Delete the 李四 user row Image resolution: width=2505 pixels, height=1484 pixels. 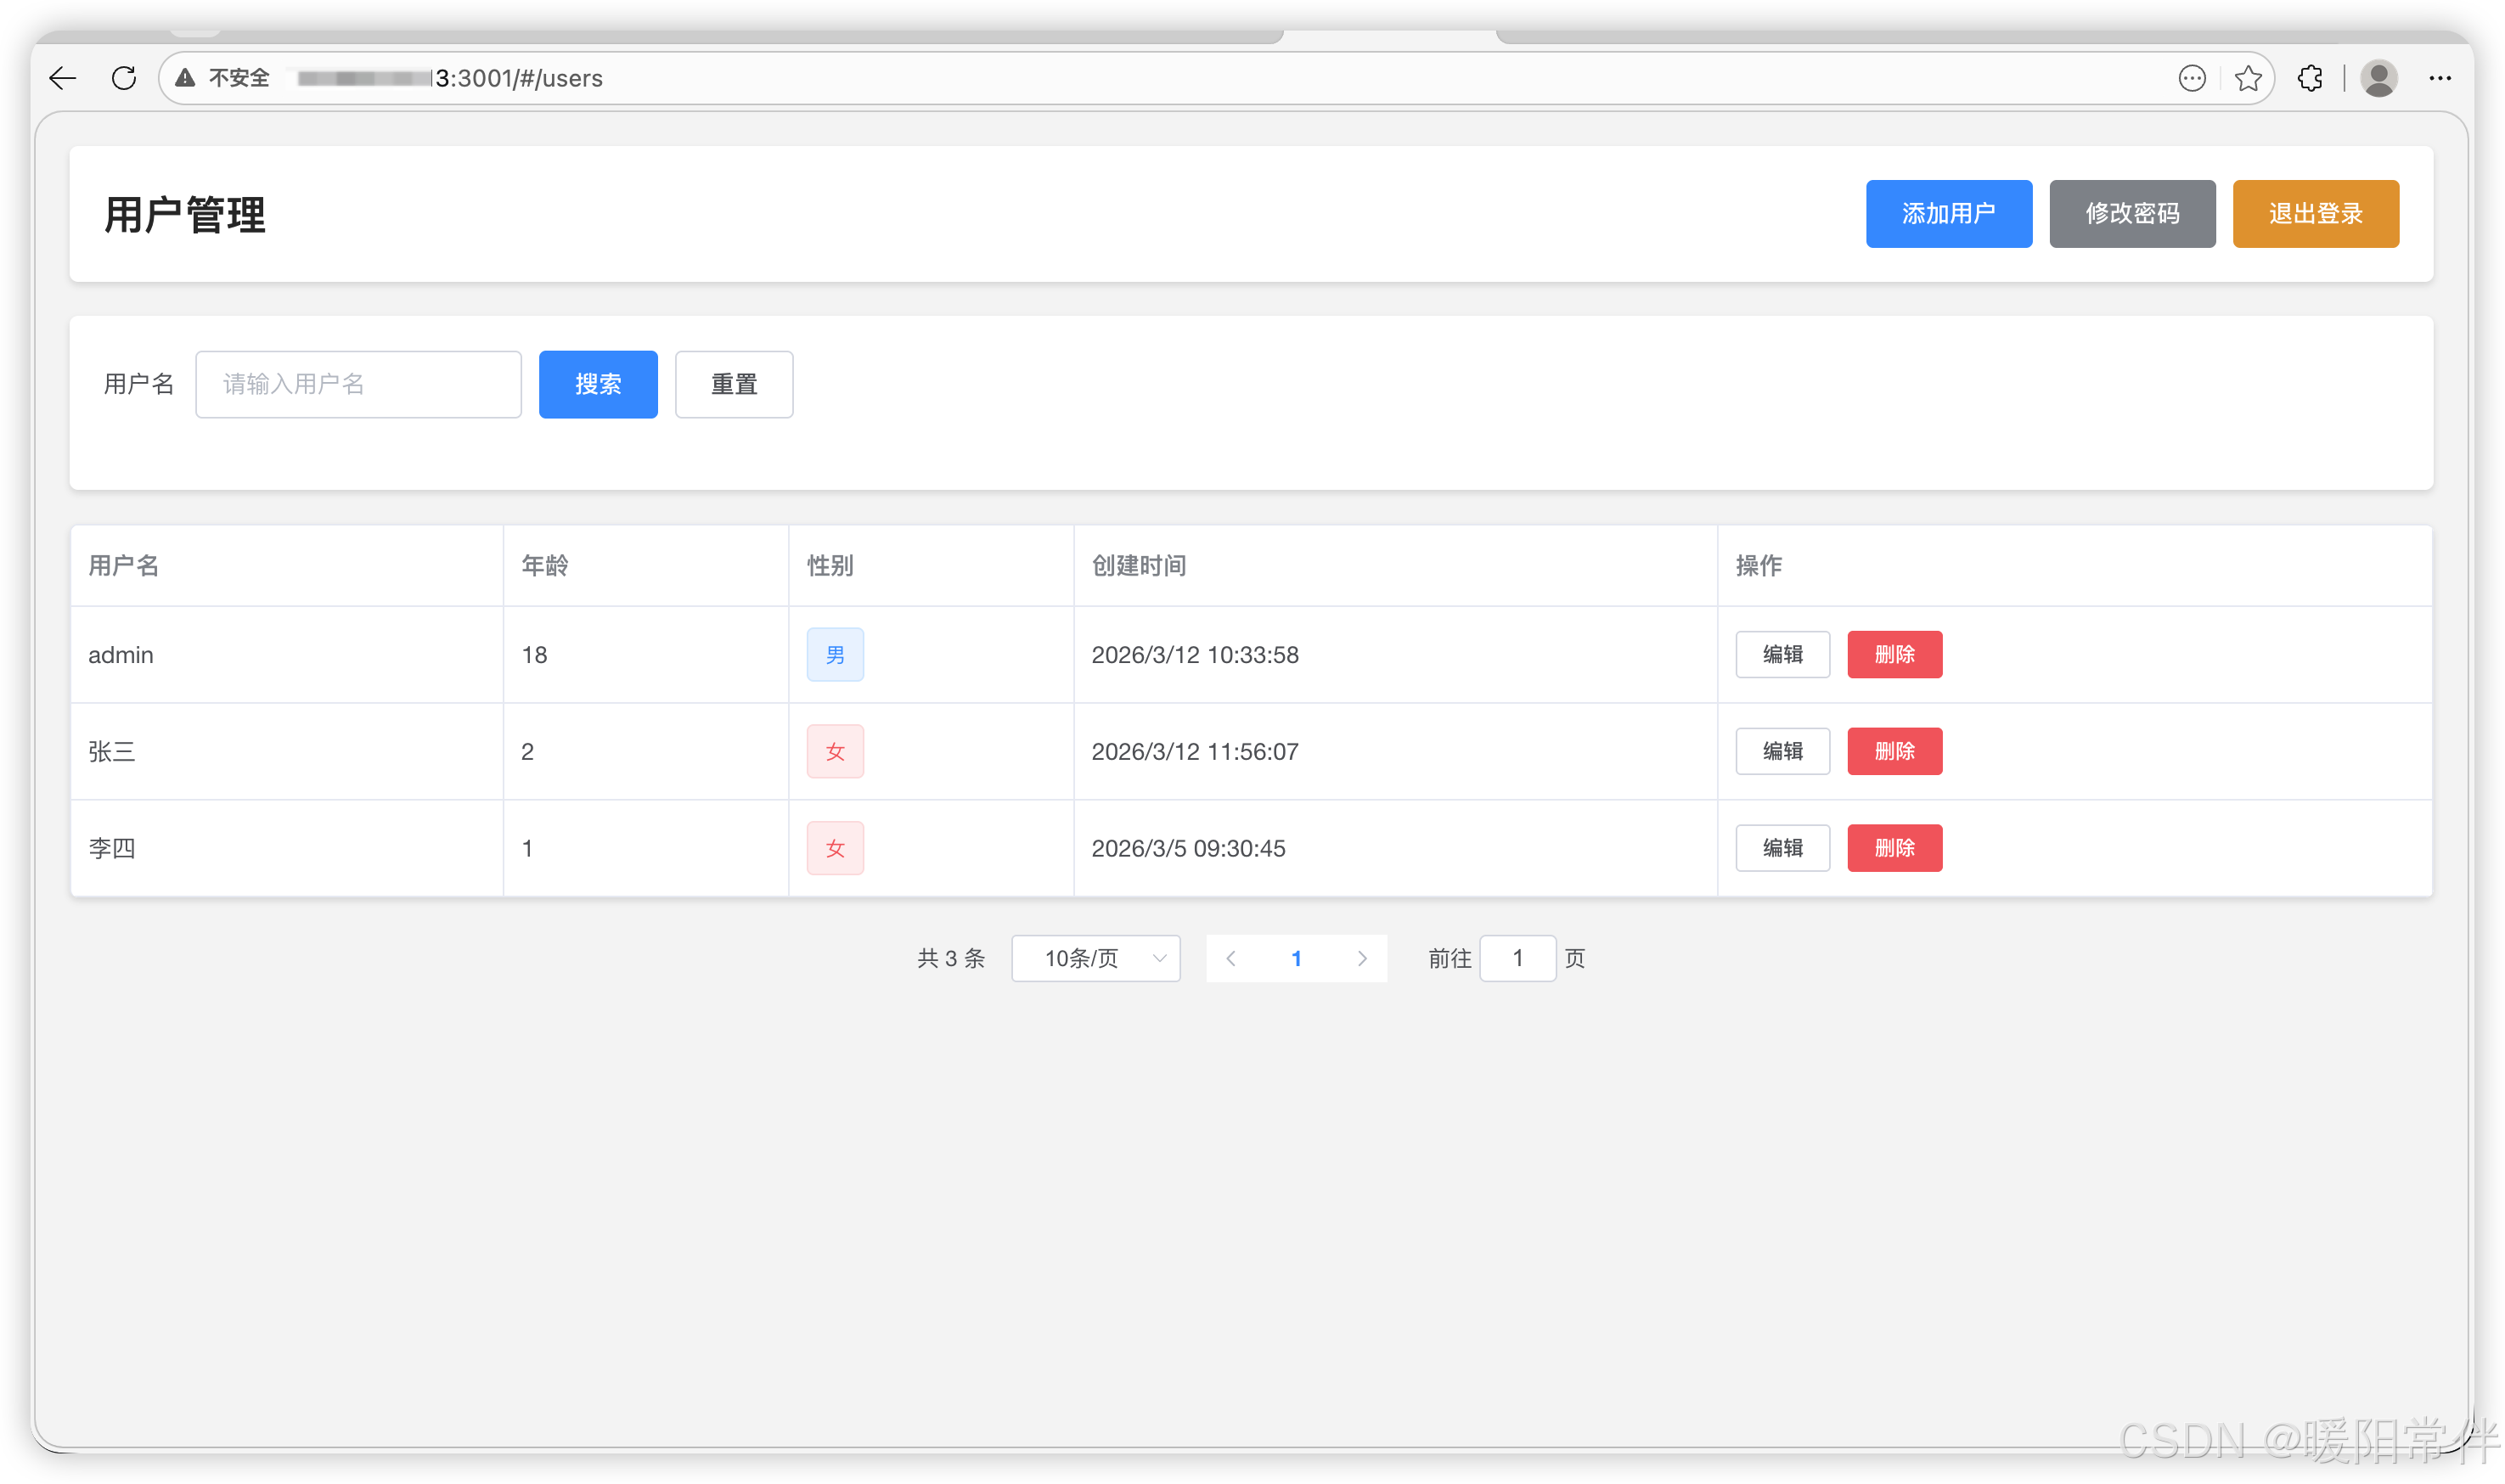click(1894, 848)
